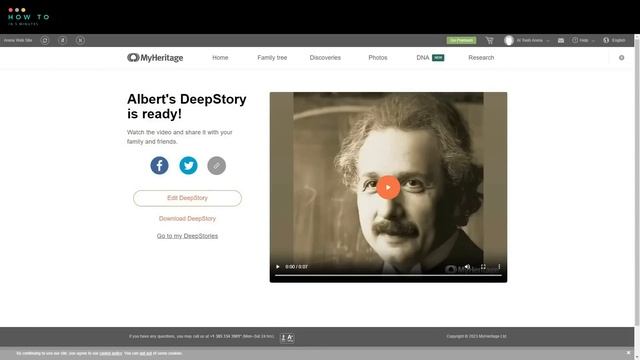Click the Albert DeepStory video frame

click(388, 187)
